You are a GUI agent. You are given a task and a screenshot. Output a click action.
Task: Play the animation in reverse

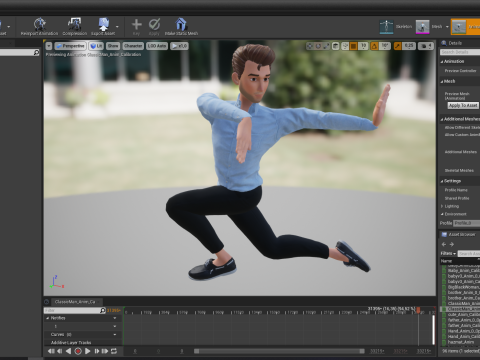68,351
